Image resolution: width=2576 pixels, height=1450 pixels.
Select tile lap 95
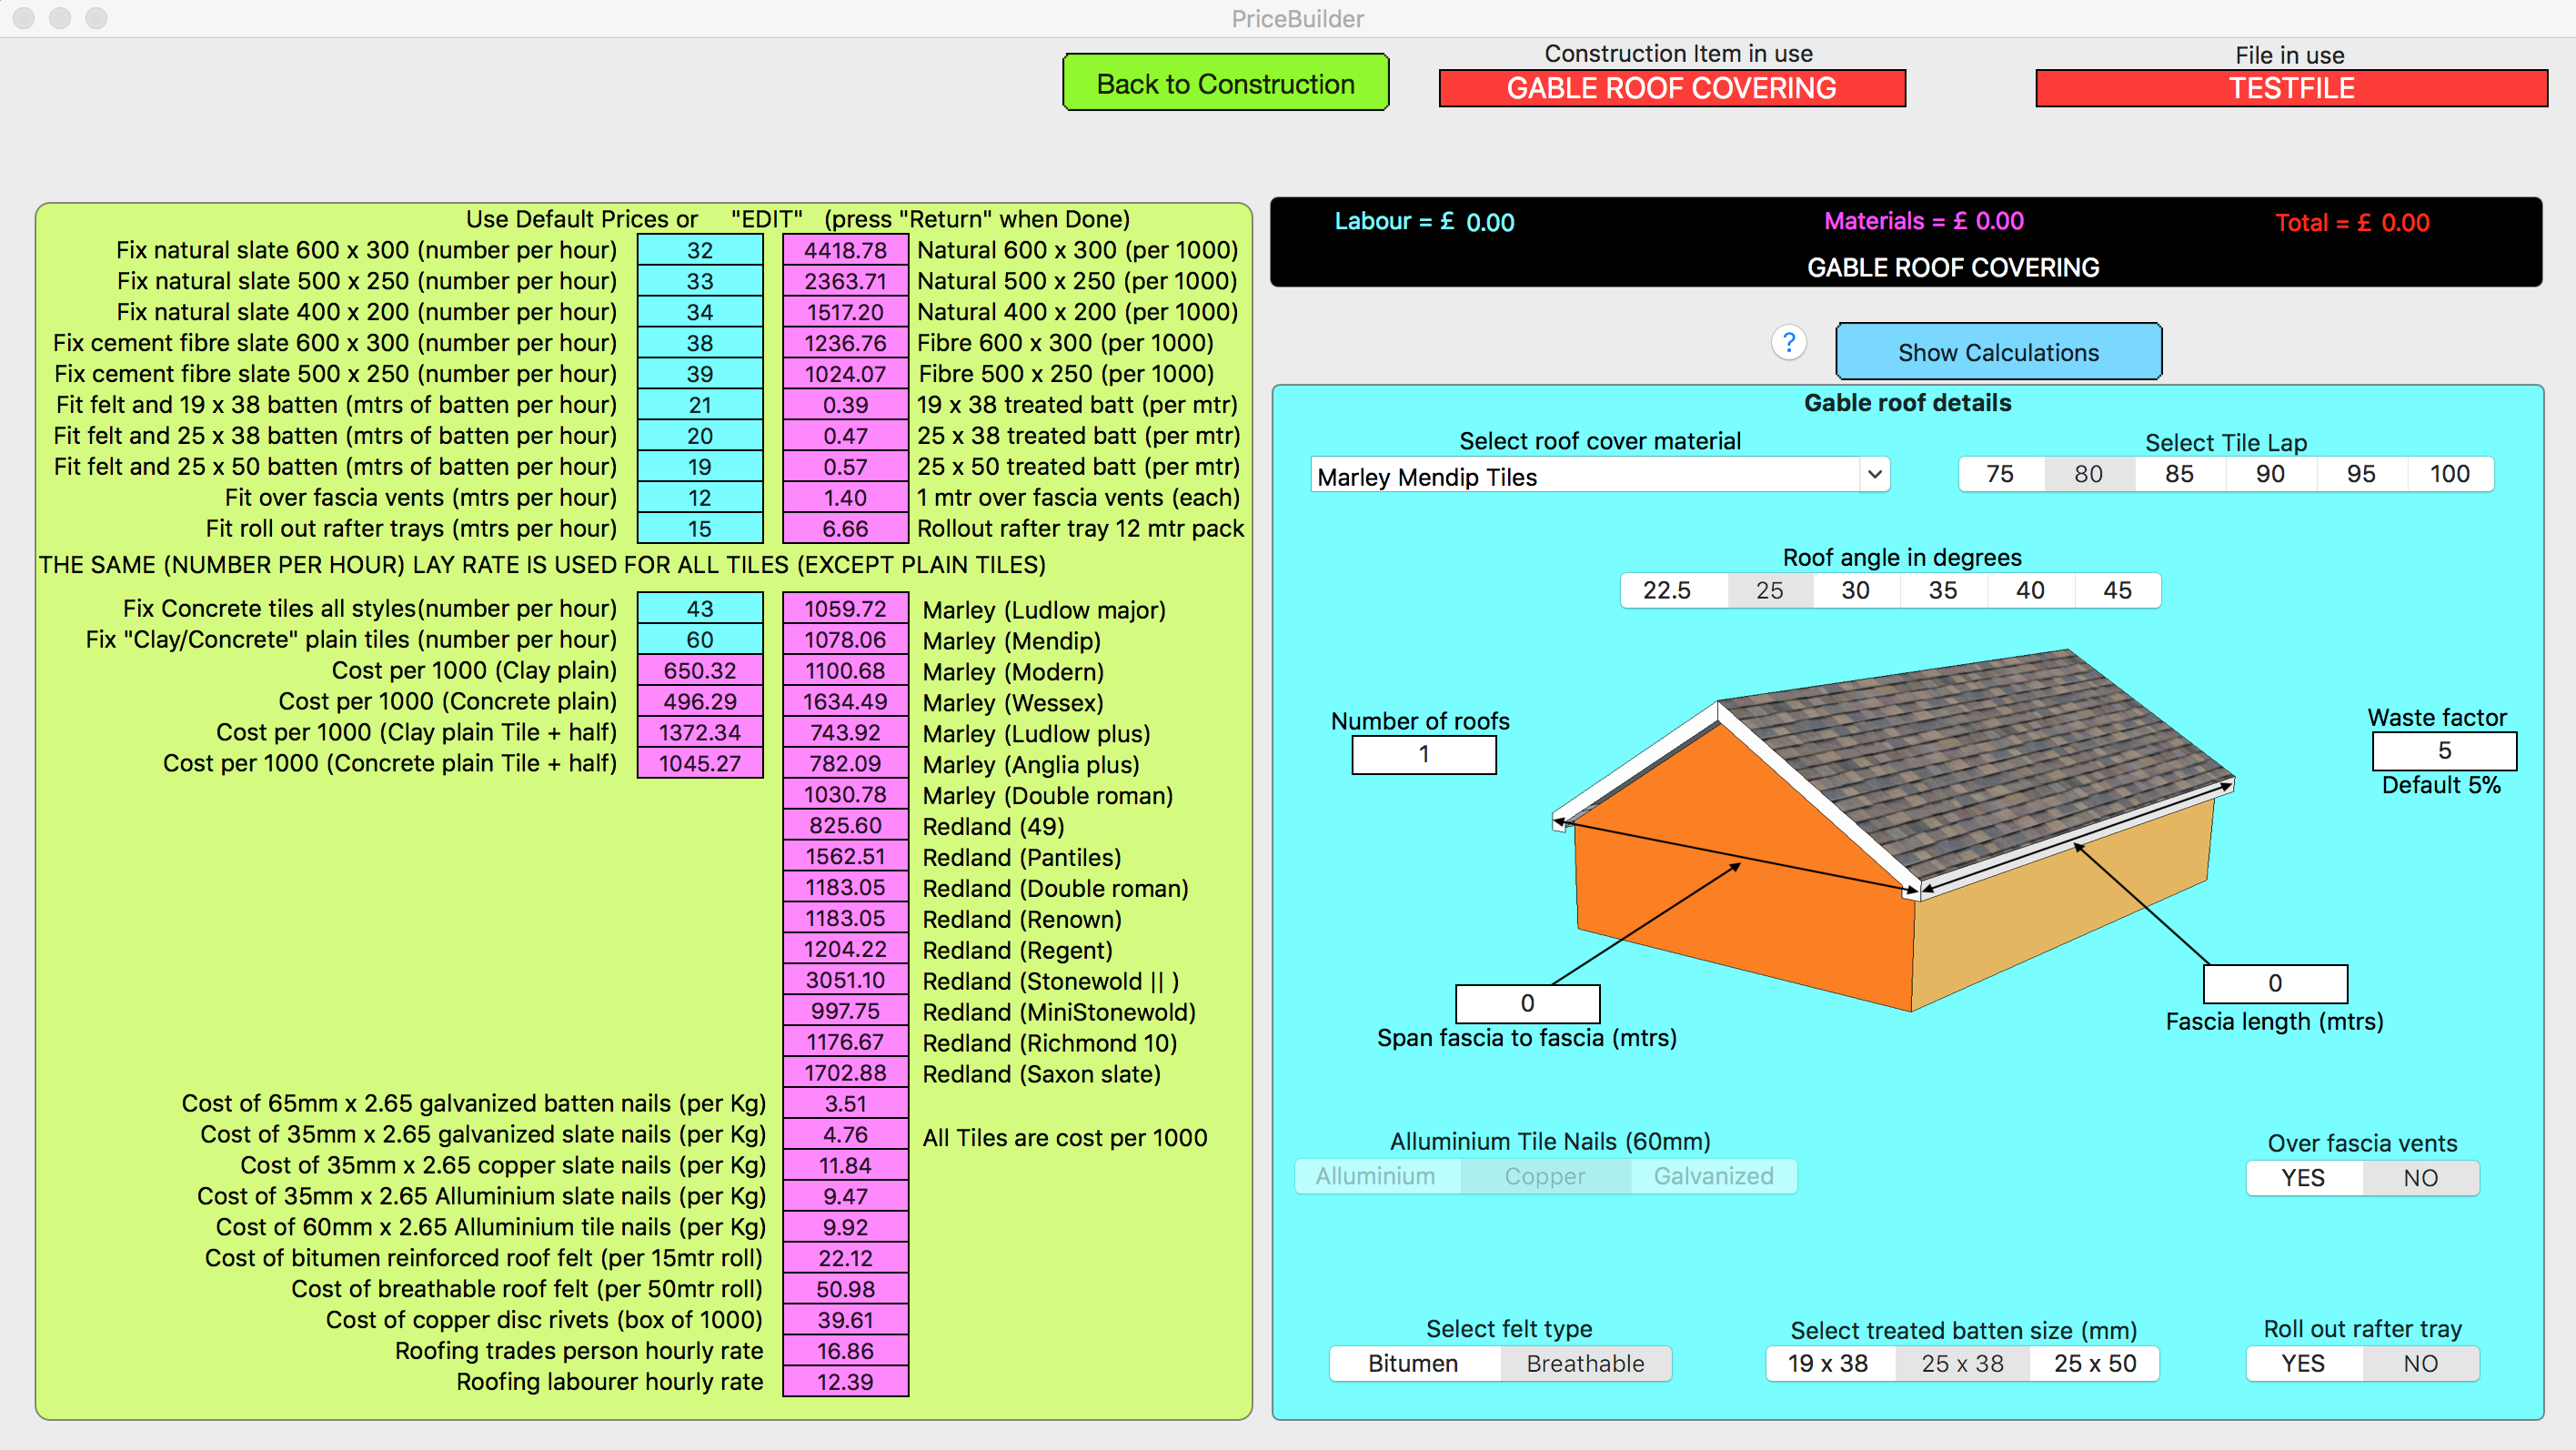pos(2361,474)
